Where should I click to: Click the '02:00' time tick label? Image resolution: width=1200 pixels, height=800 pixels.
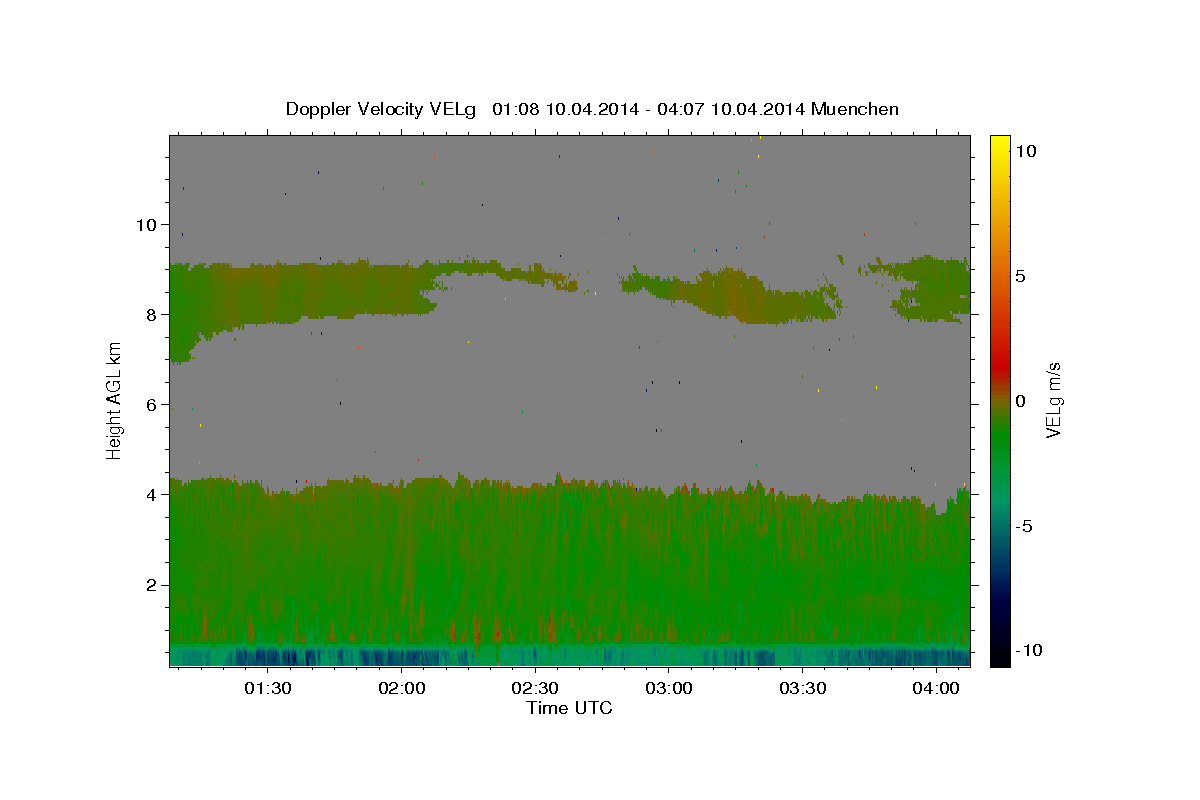402,689
